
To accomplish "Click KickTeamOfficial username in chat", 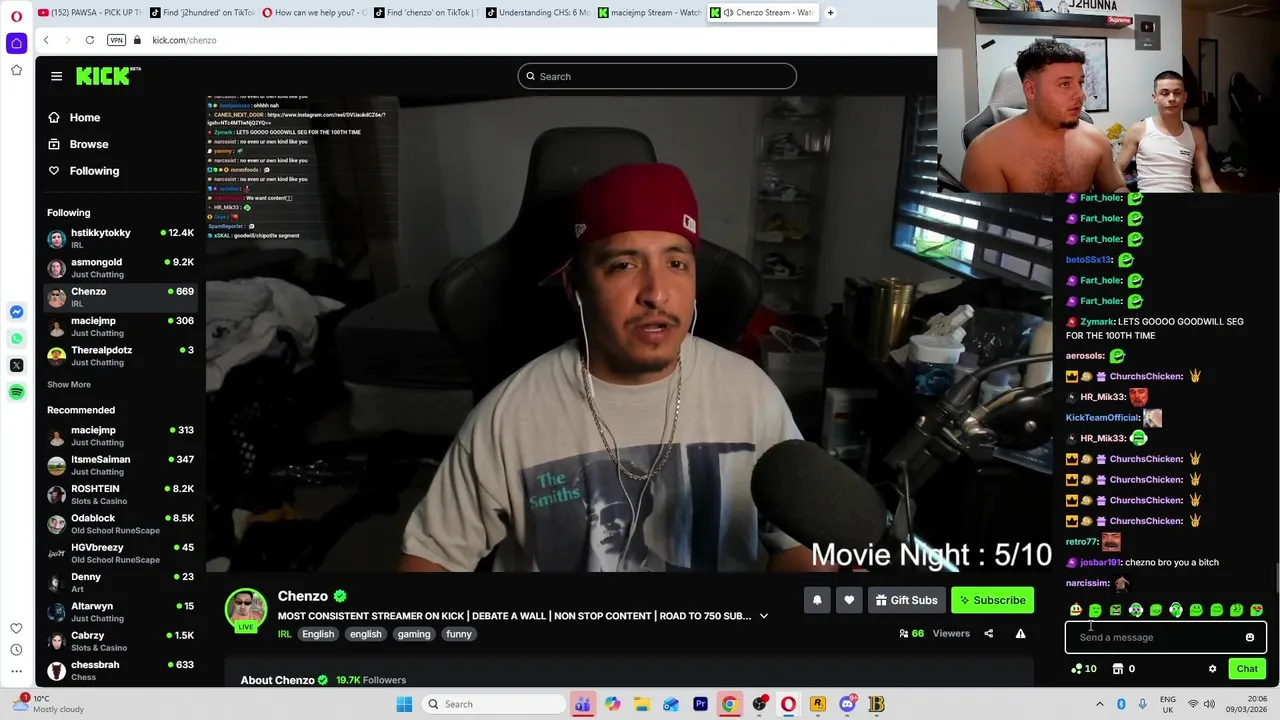I will tap(1102, 418).
